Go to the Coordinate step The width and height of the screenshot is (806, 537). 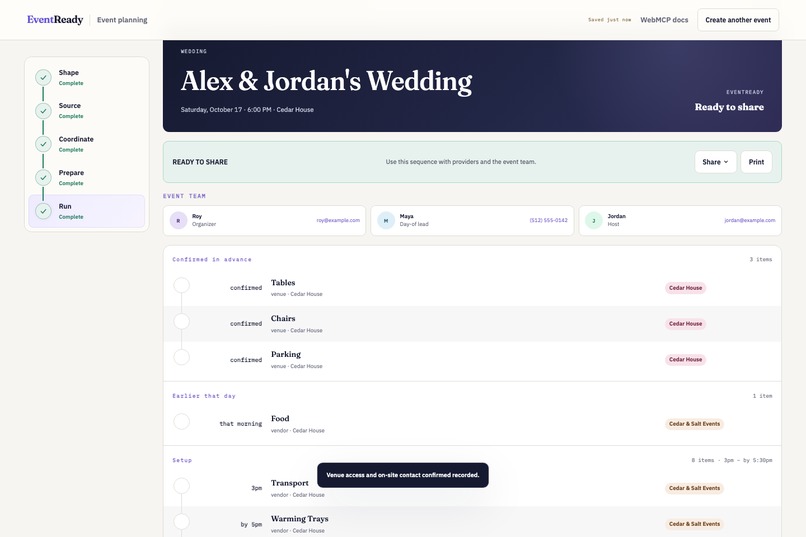[86, 144]
